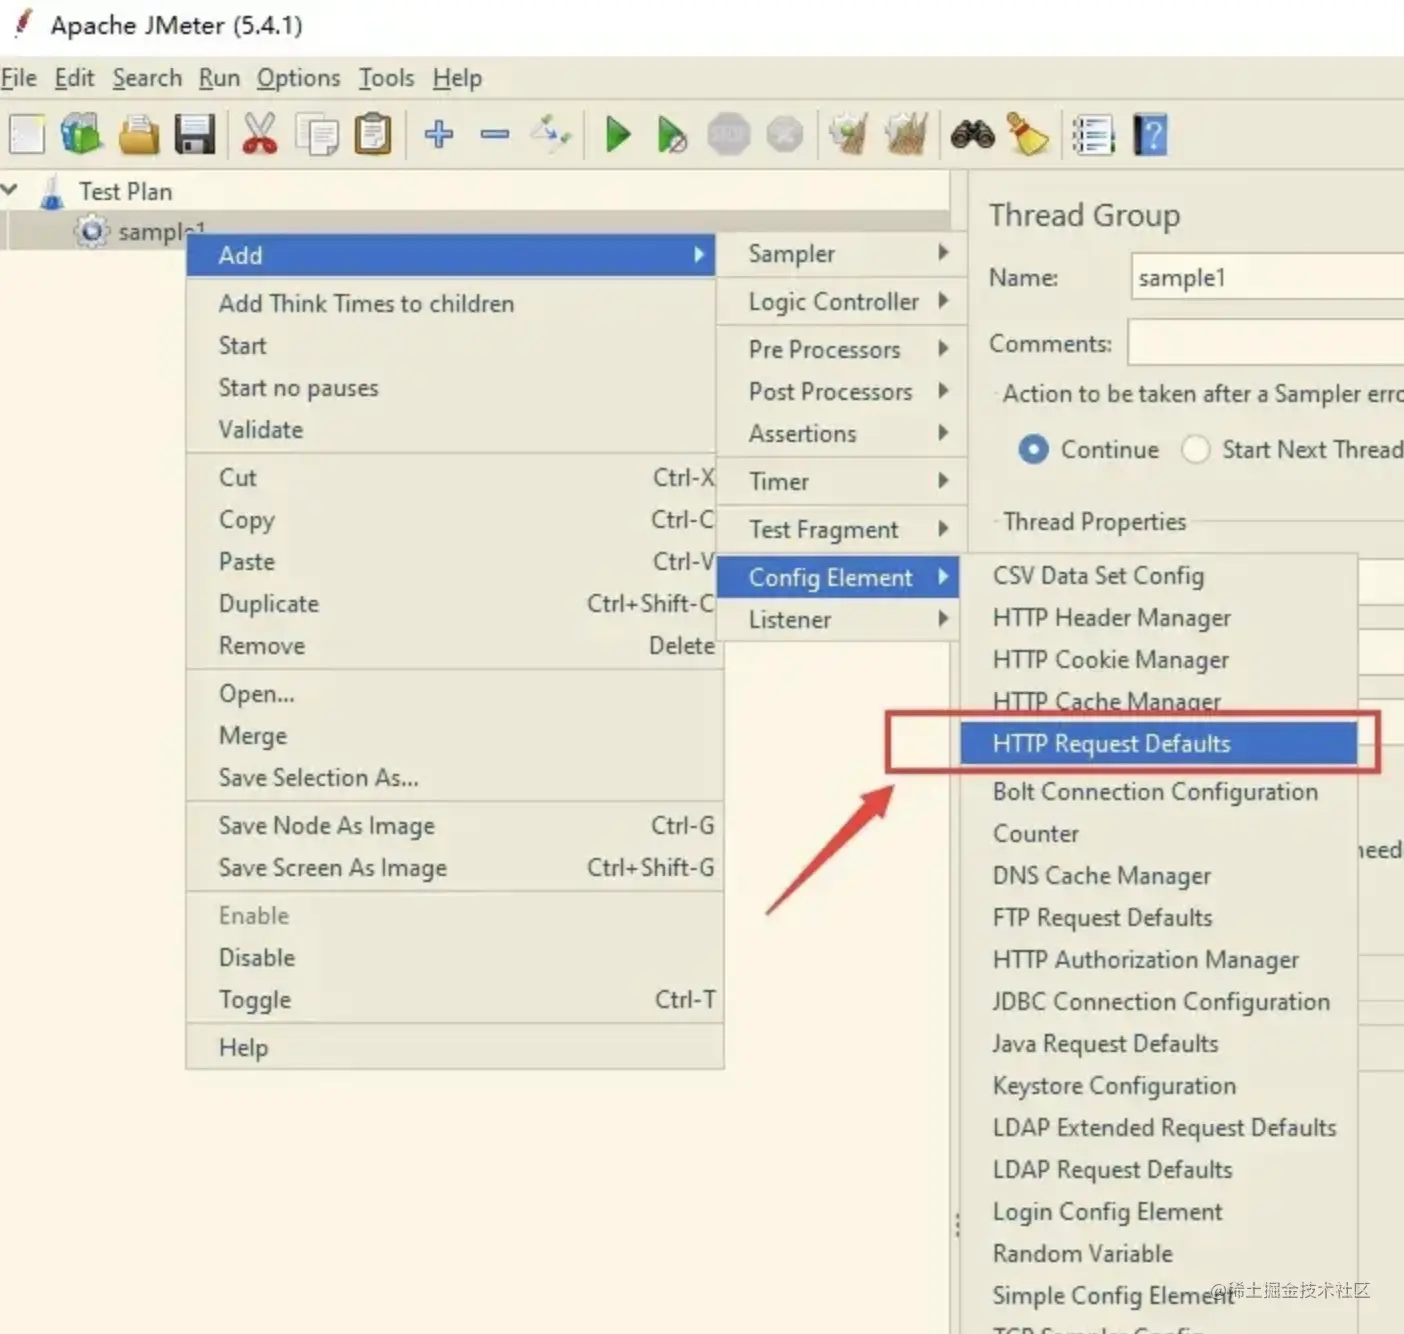Click the greyed Shutdown toolbar icon
Screen dimensions: 1404x1334
[785, 134]
